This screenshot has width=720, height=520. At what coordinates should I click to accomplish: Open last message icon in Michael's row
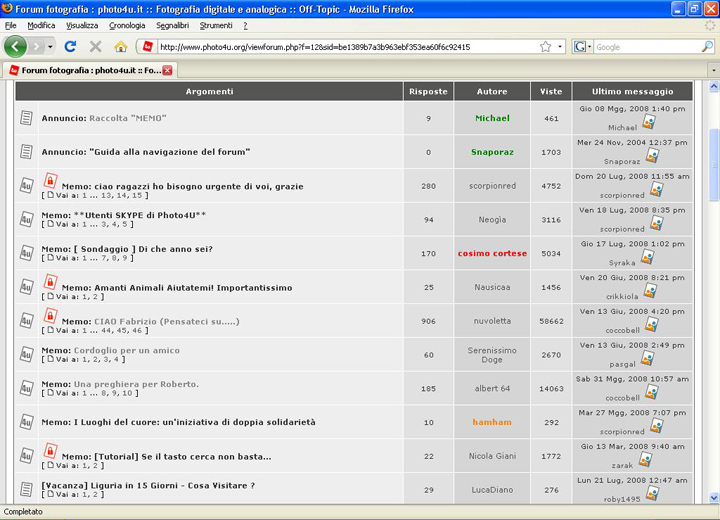pos(648,122)
